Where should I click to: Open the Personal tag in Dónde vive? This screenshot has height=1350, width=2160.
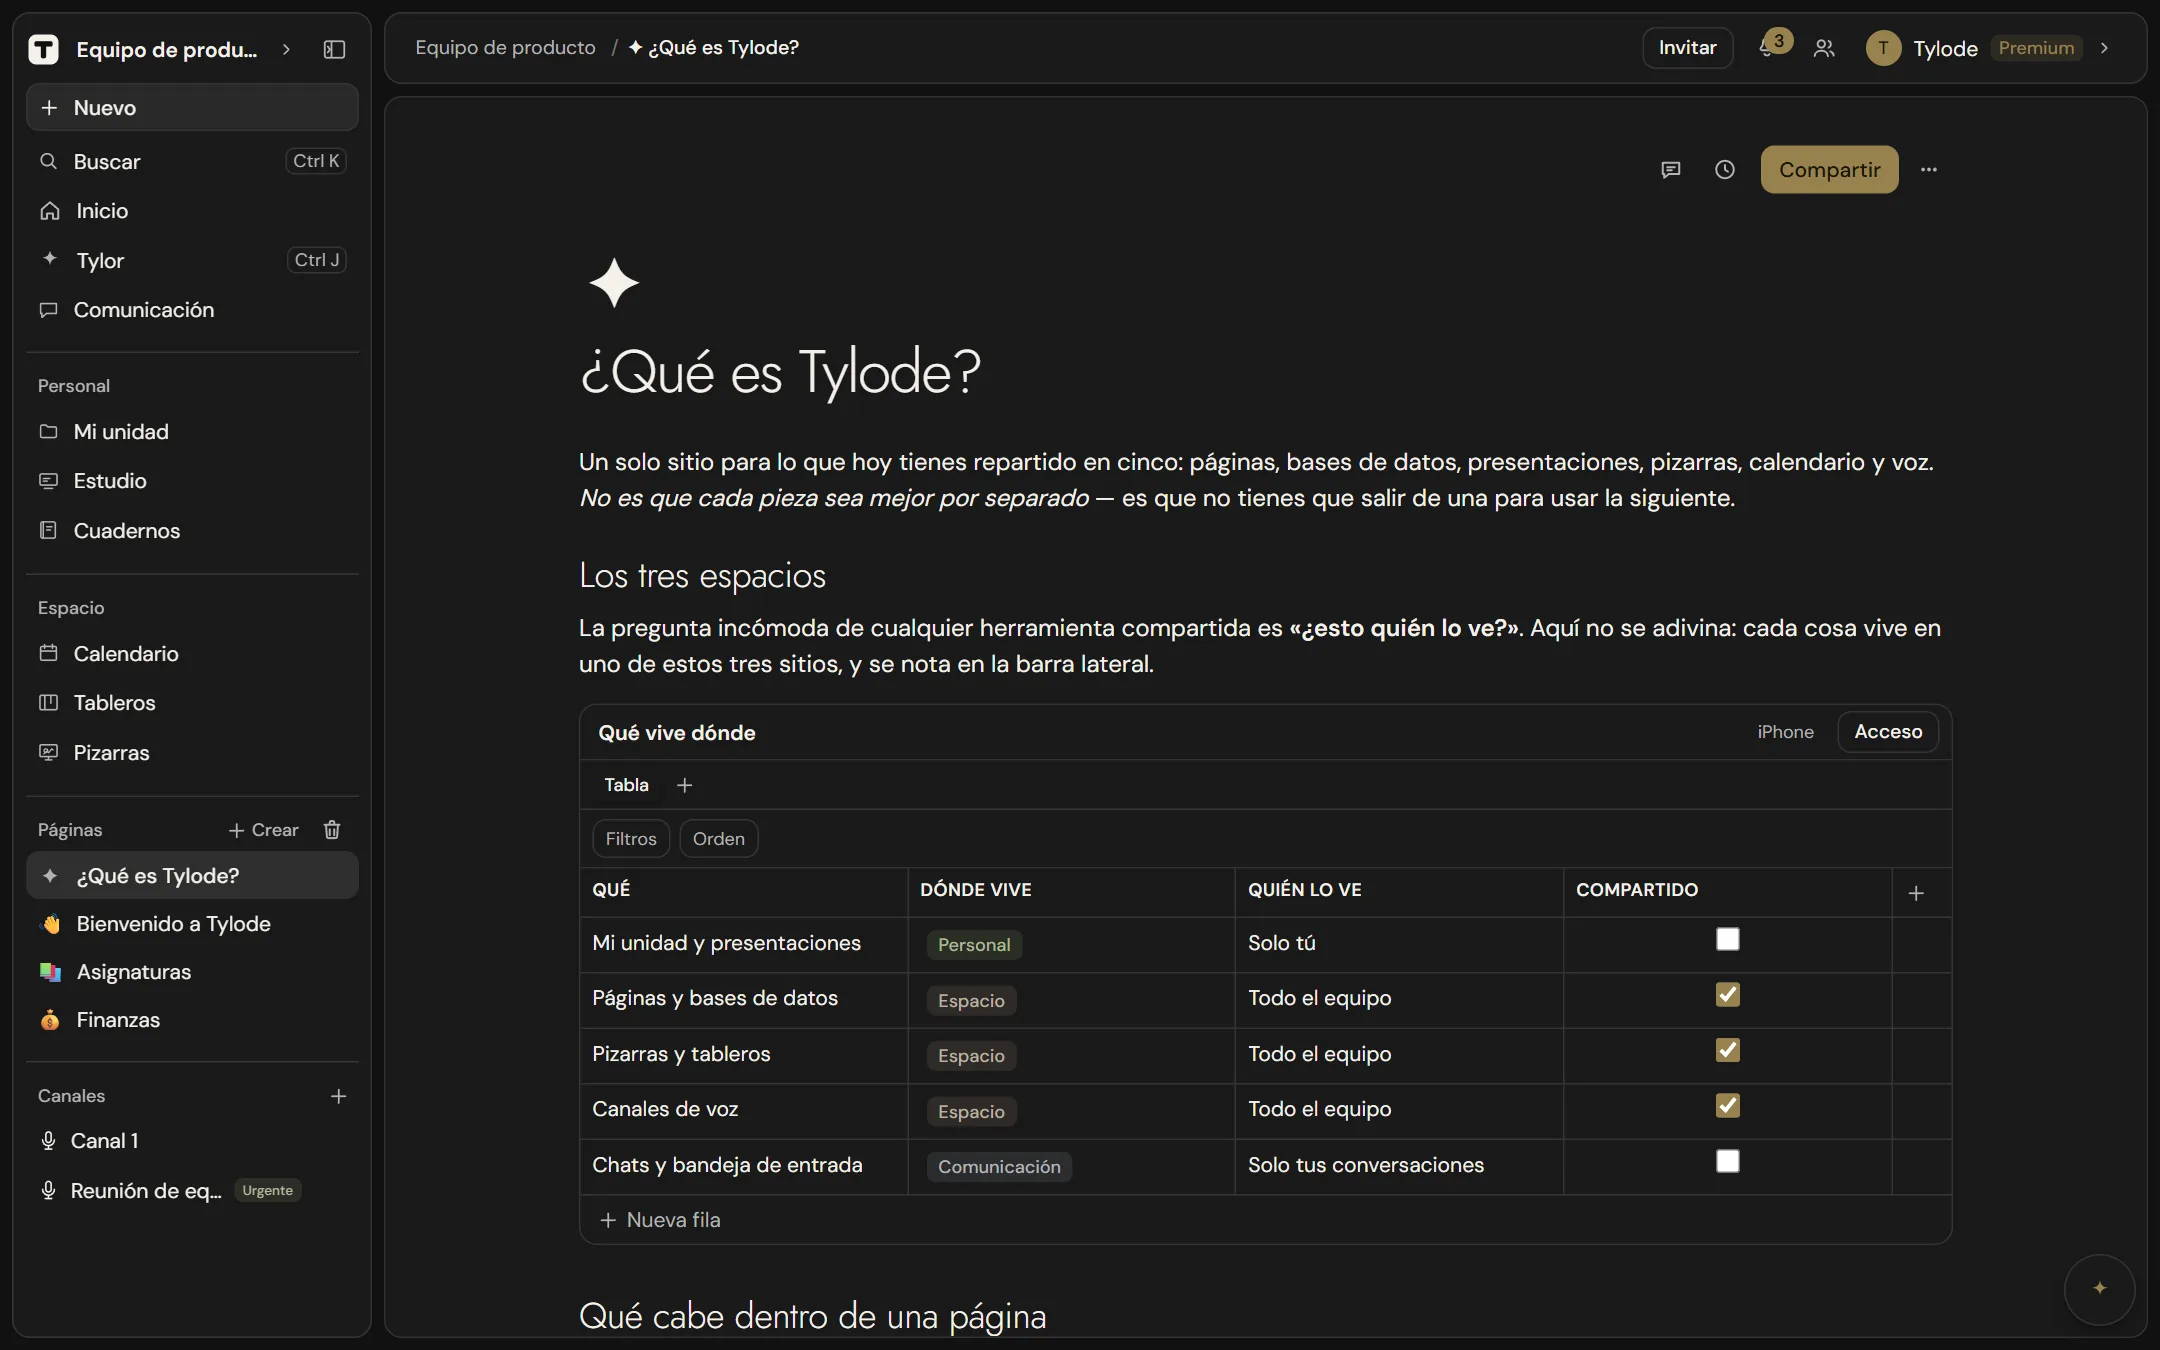click(974, 945)
